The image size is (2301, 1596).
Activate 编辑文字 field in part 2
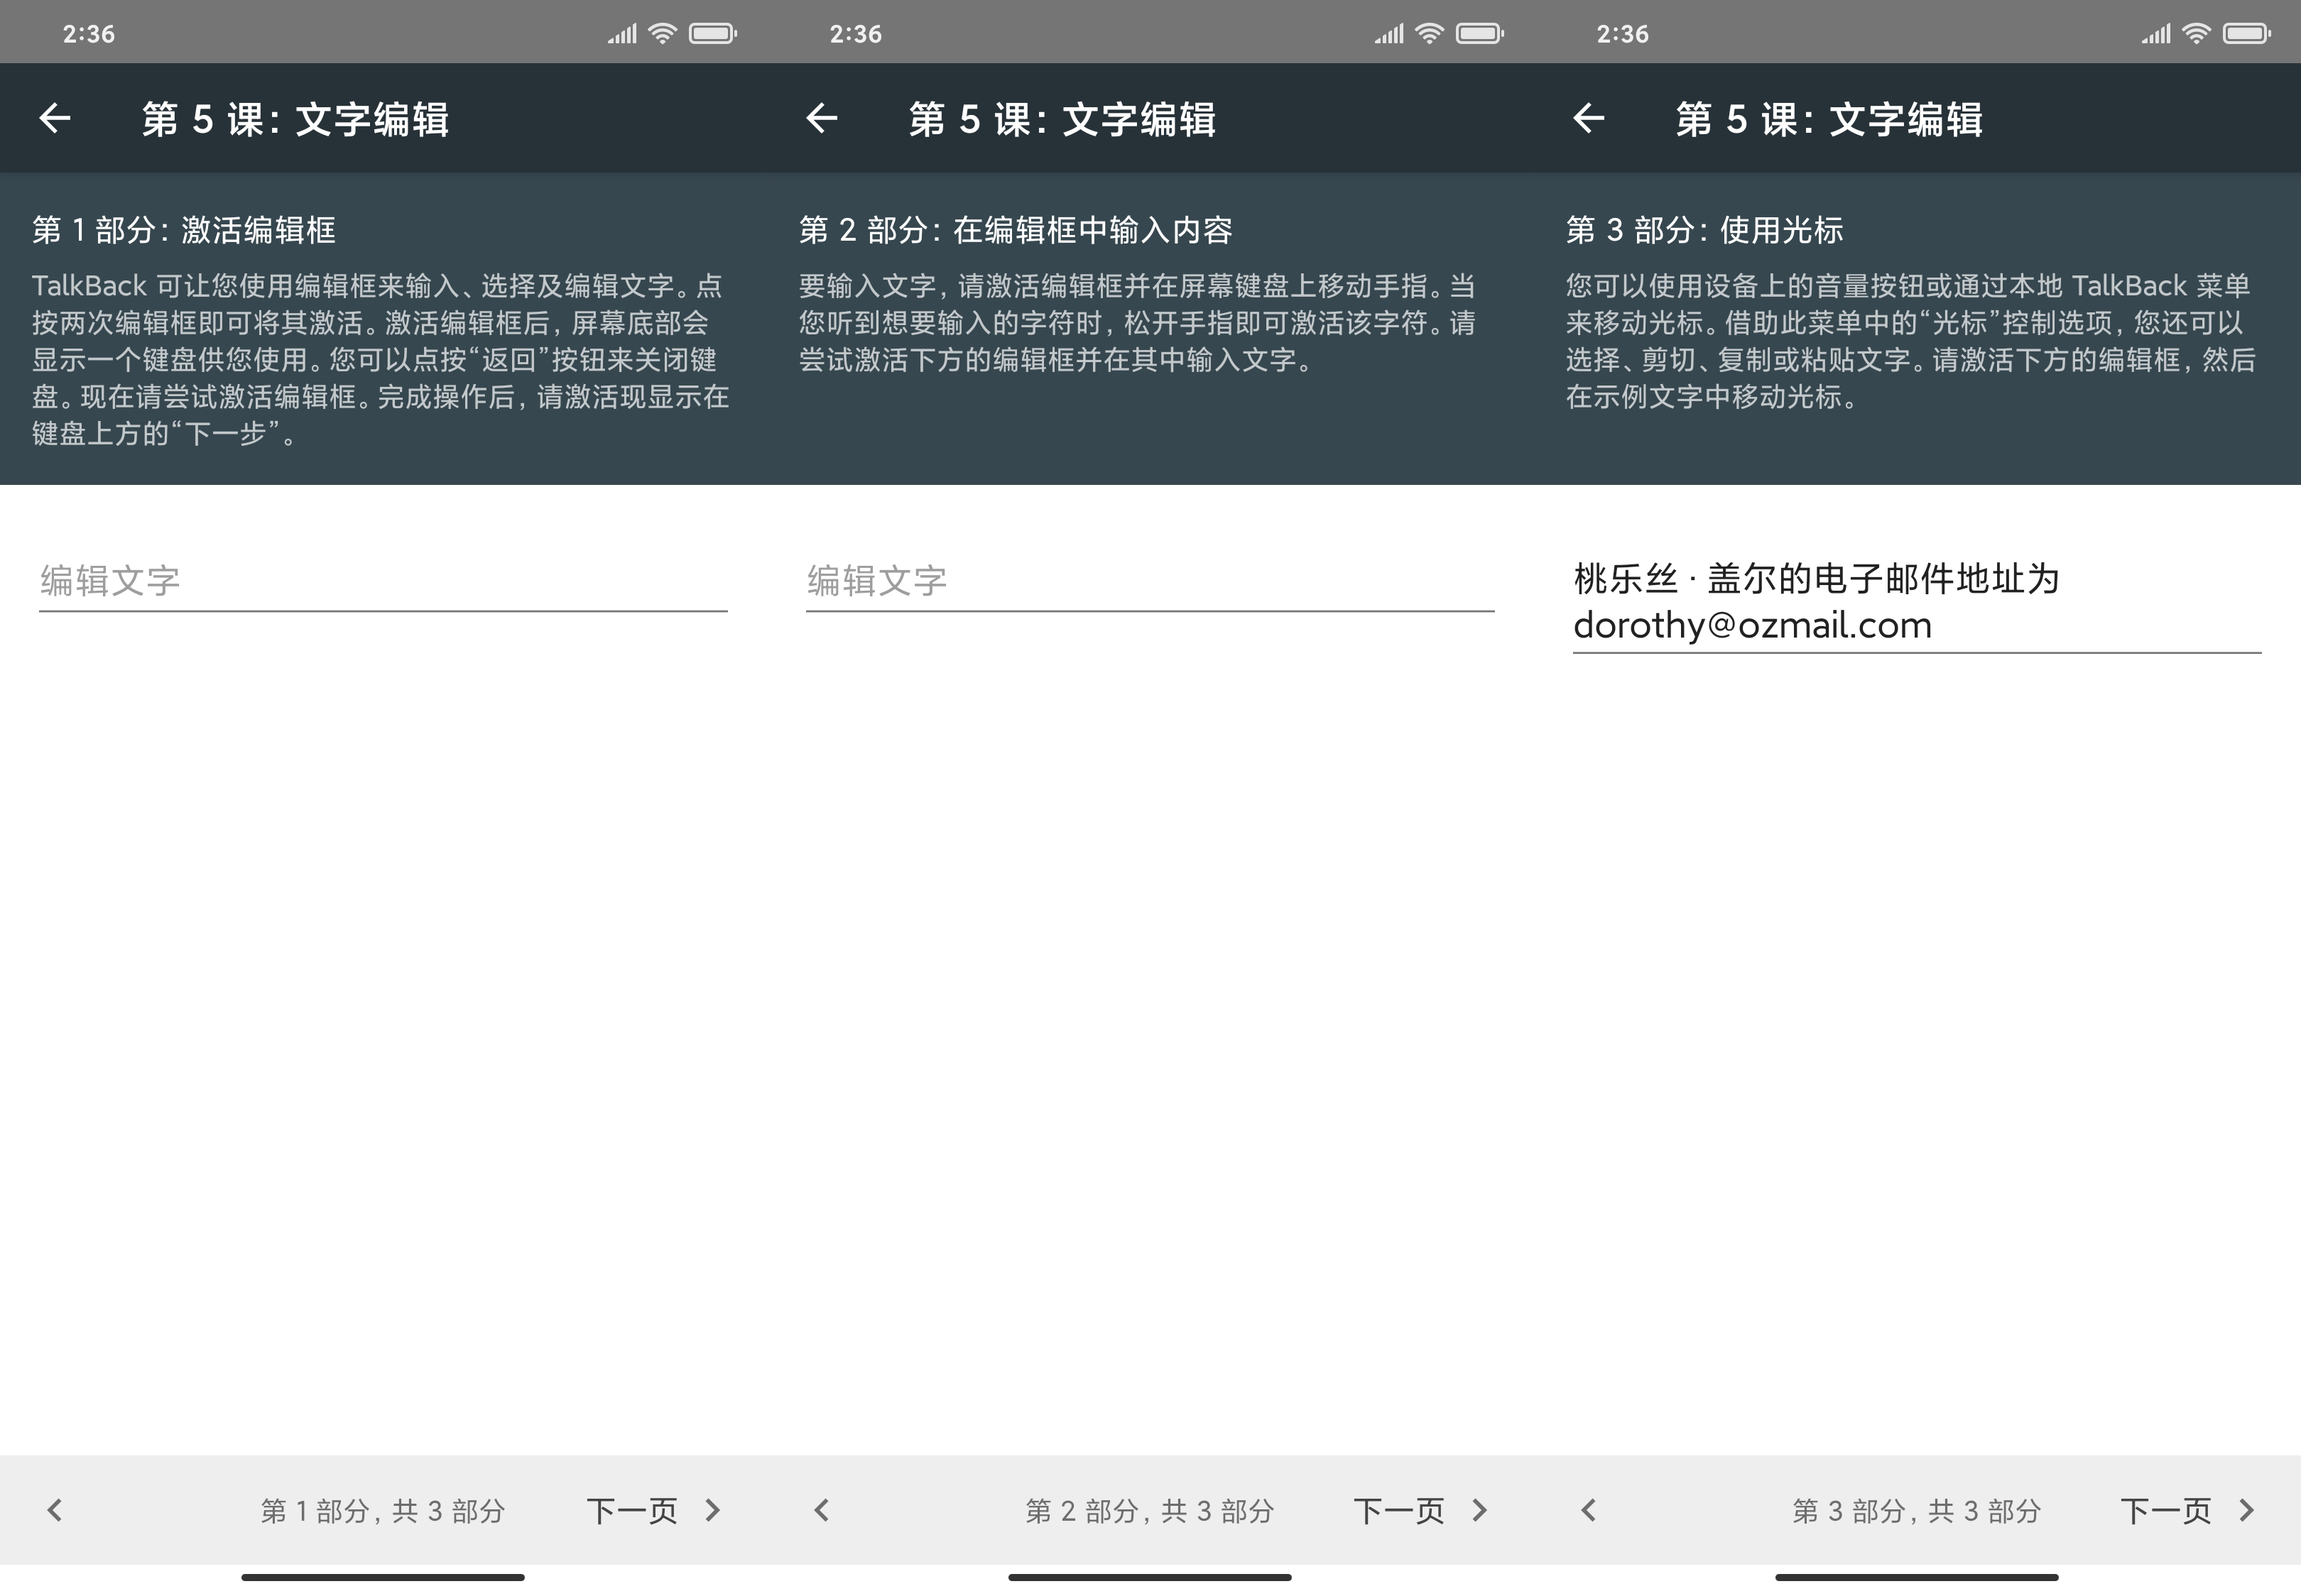[x=1150, y=581]
